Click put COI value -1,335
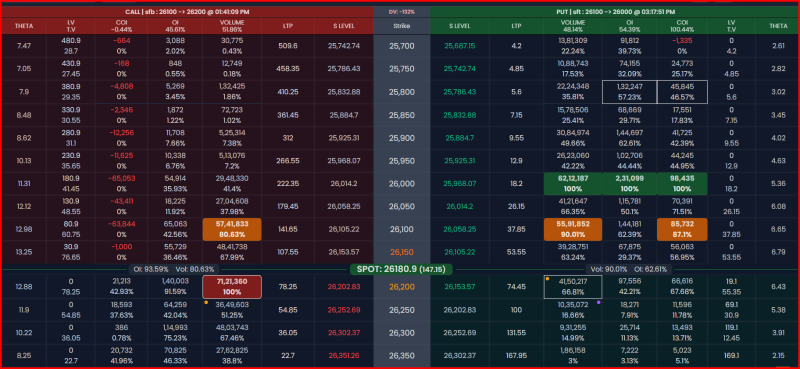This screenshot has width=800, height=369. 682,40
